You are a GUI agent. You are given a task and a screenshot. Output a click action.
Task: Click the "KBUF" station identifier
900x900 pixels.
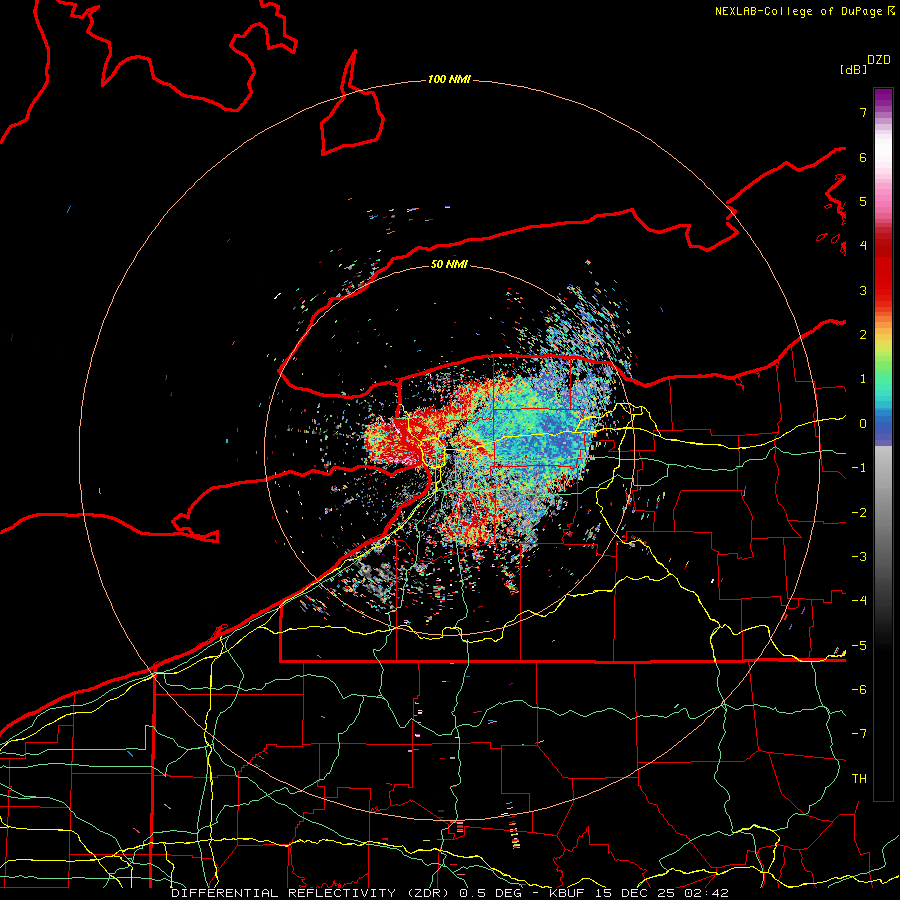coord(567,893)
